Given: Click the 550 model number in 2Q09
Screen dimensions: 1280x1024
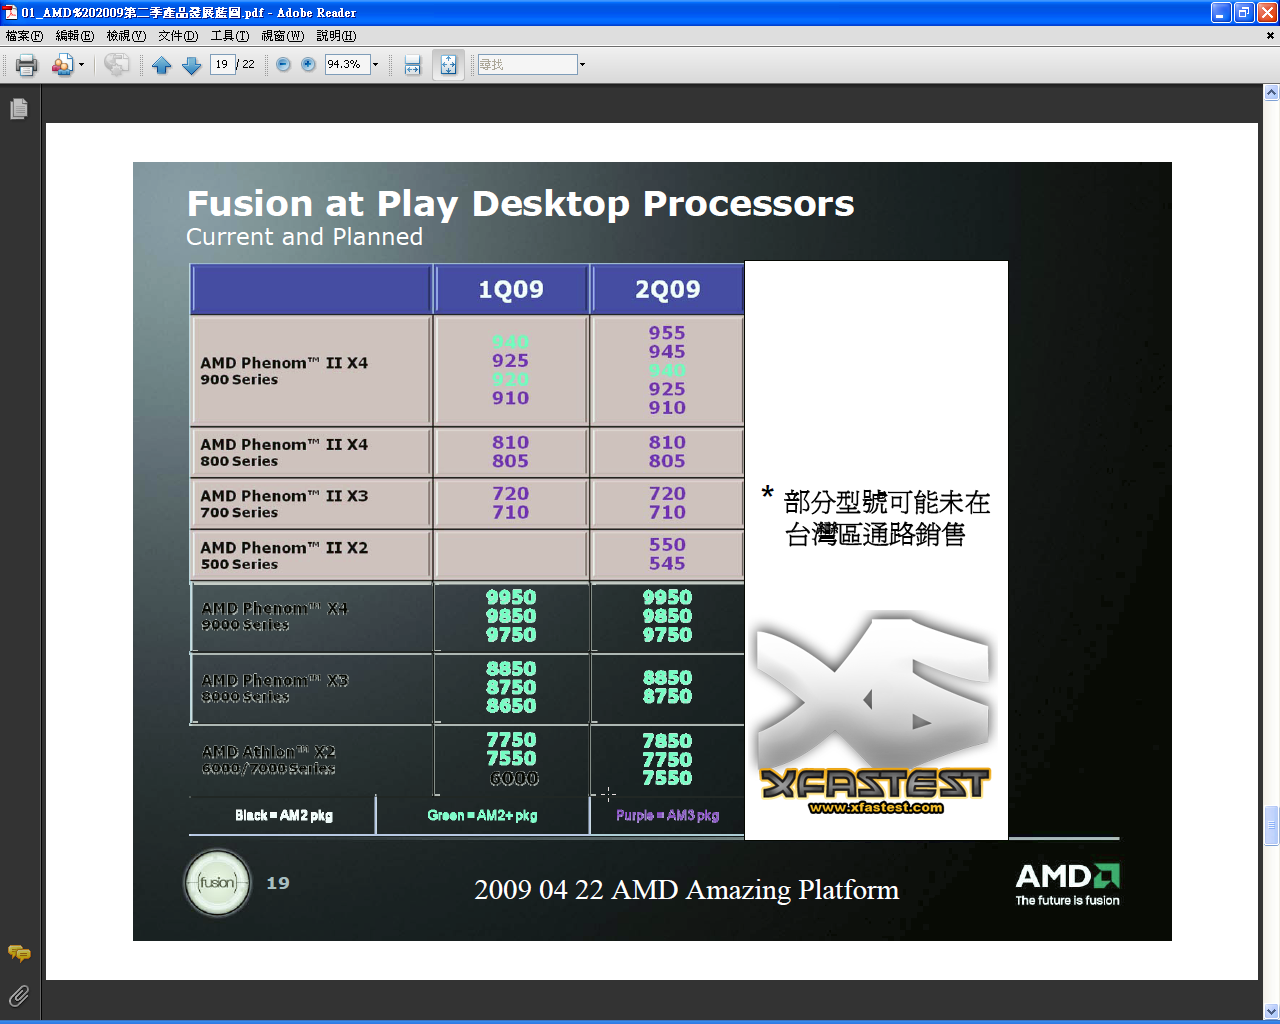Looking at the screenshot, I should [x=667, y=544].
